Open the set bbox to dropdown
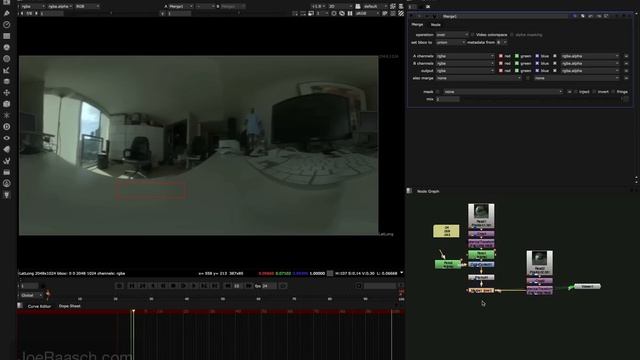This screenshot has width=640, height=360. point(451,42)
